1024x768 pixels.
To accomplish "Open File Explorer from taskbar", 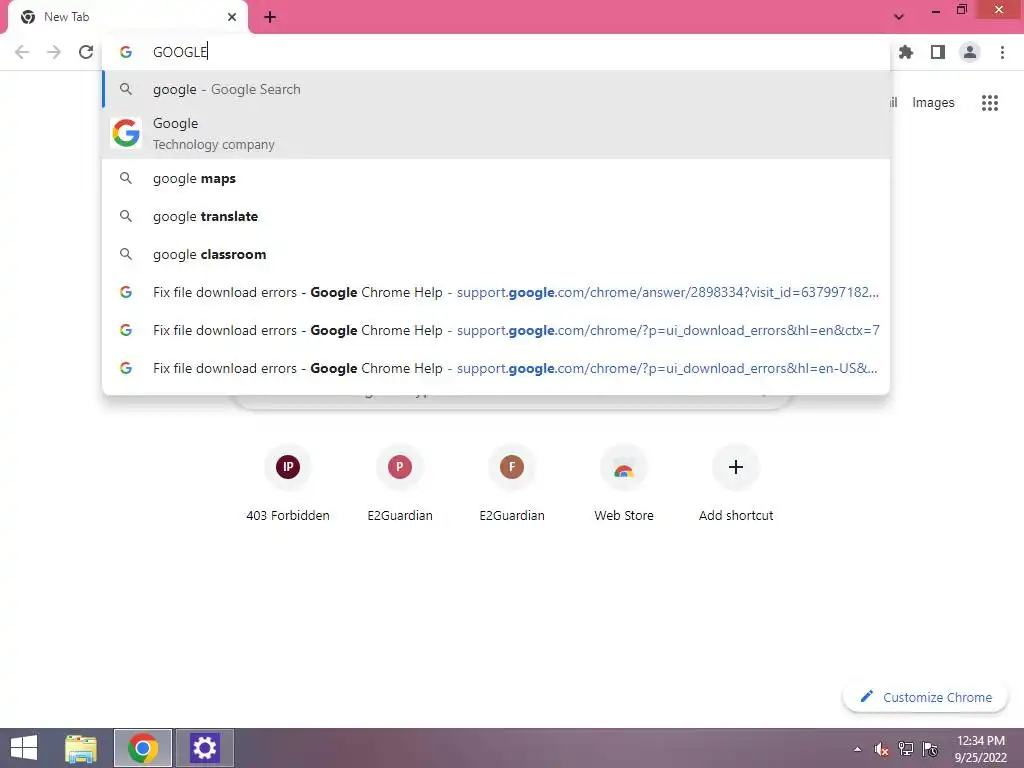I will click(81, 748).
